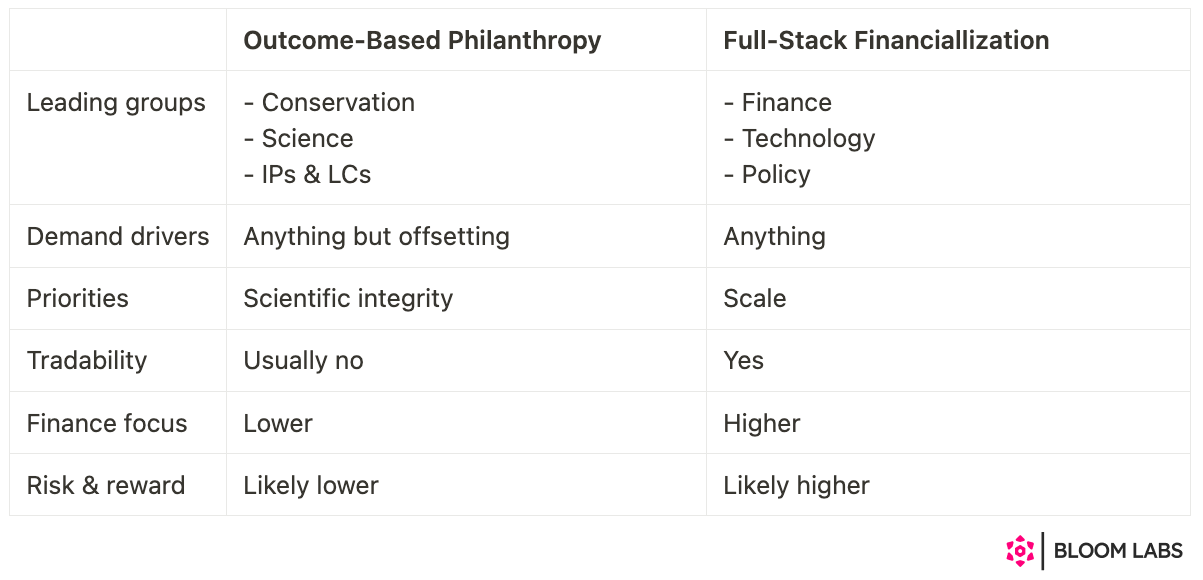Select the '- IPs & LCs' list entry
This screenshot has width=1203, height=580.
(x=308, y=175)
